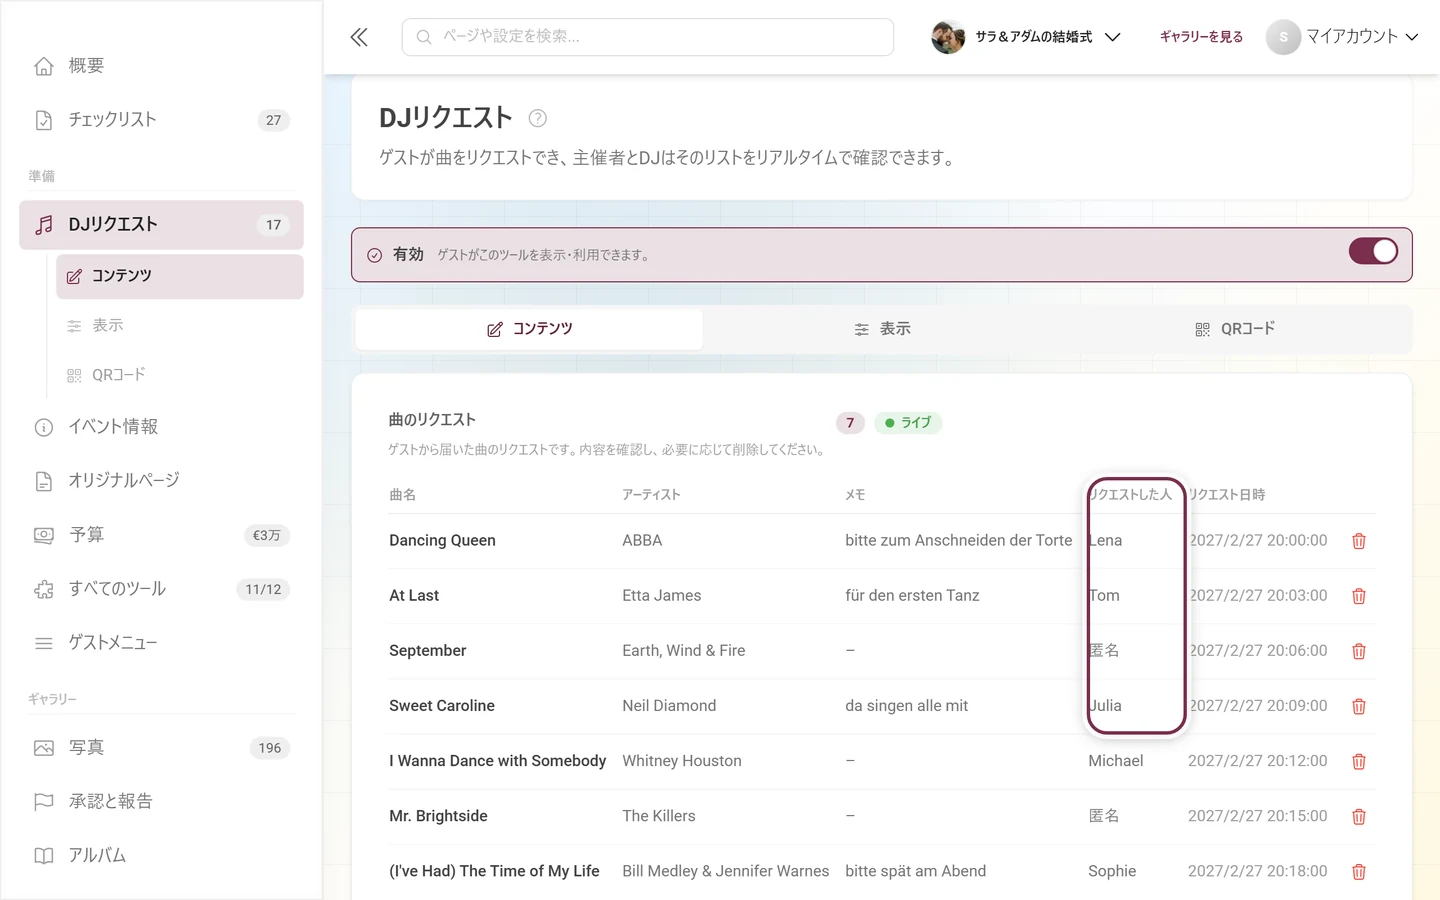The height and width of the screenshot is (900, 1440).
Task: Remove I Wanna Dance with Somebody request
Action: (x=1359, y=761)
